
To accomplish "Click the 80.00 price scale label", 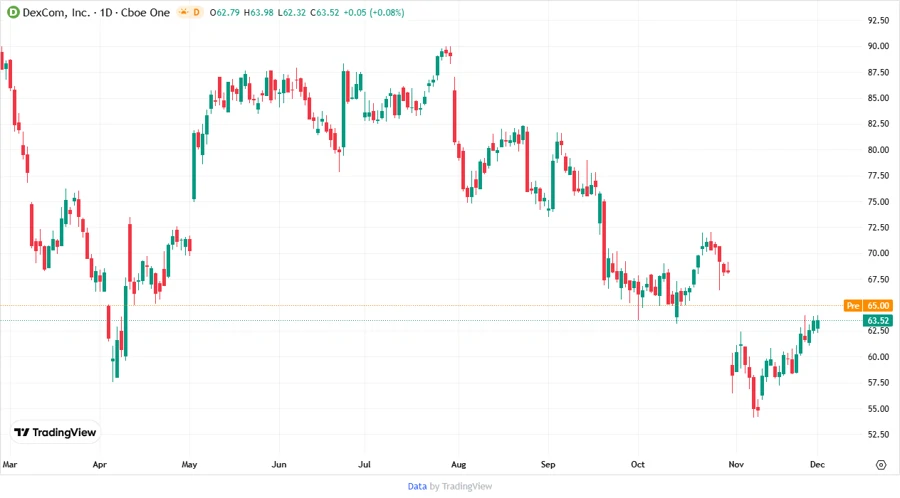I will pos(878,150).
